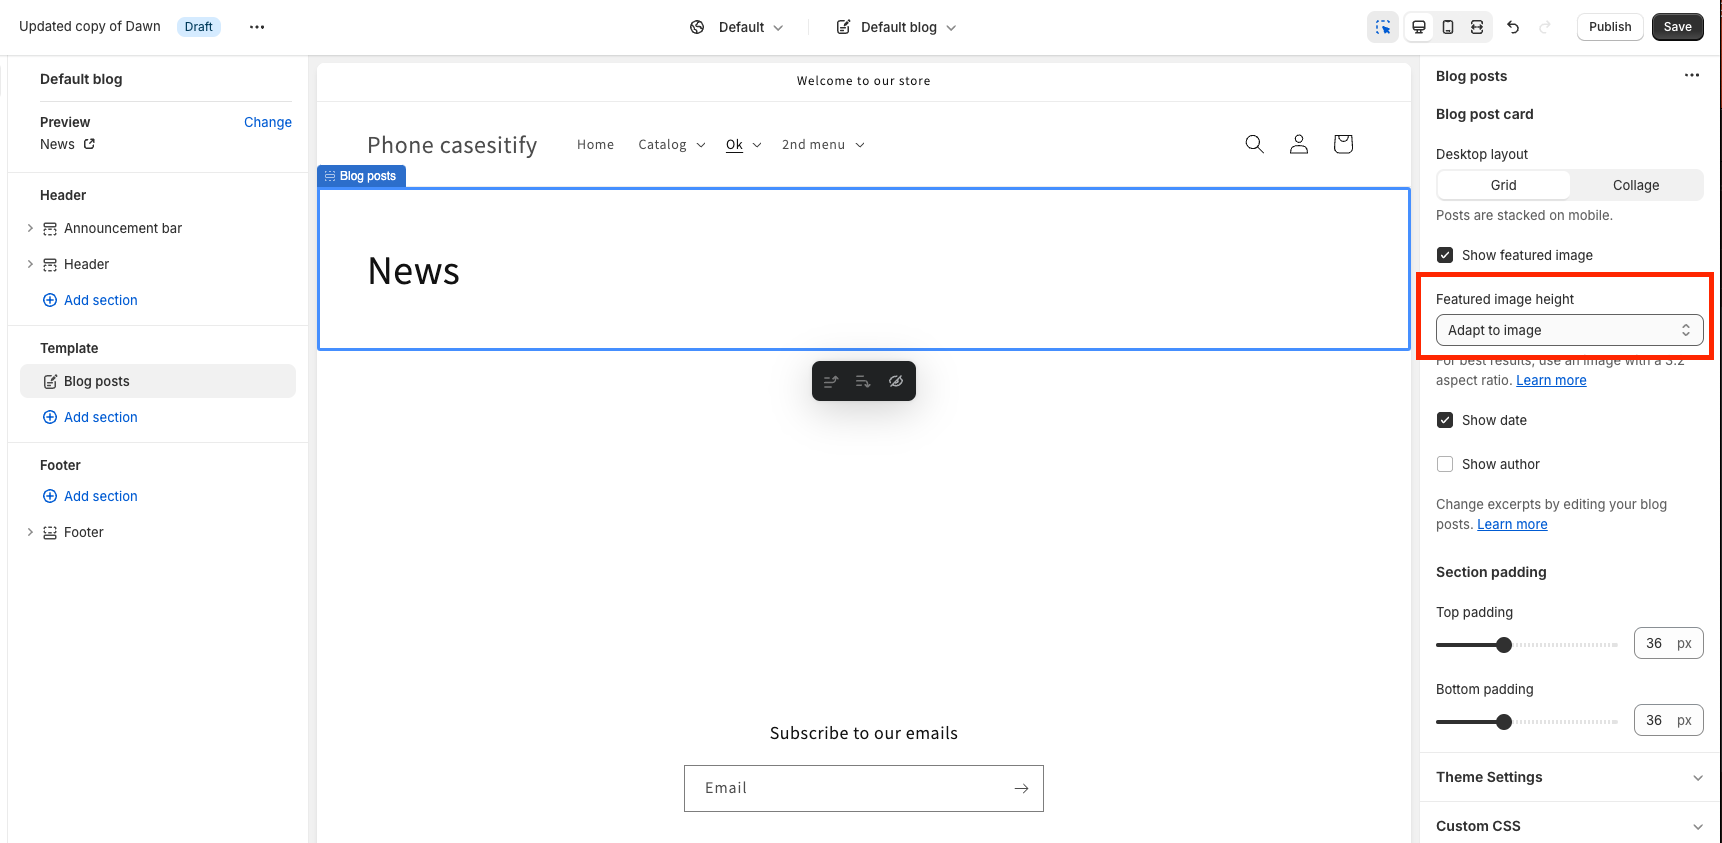Viewport: 1722px width, 843px height.
Task: Expand Announcement bar tree item
Action: (30, 228)
